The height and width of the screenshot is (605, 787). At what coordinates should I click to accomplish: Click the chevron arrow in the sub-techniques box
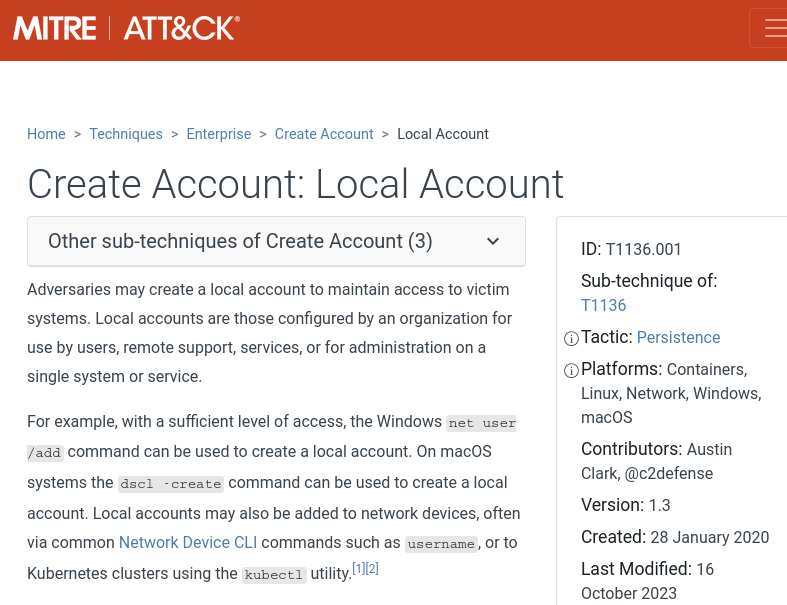(493, 241)
